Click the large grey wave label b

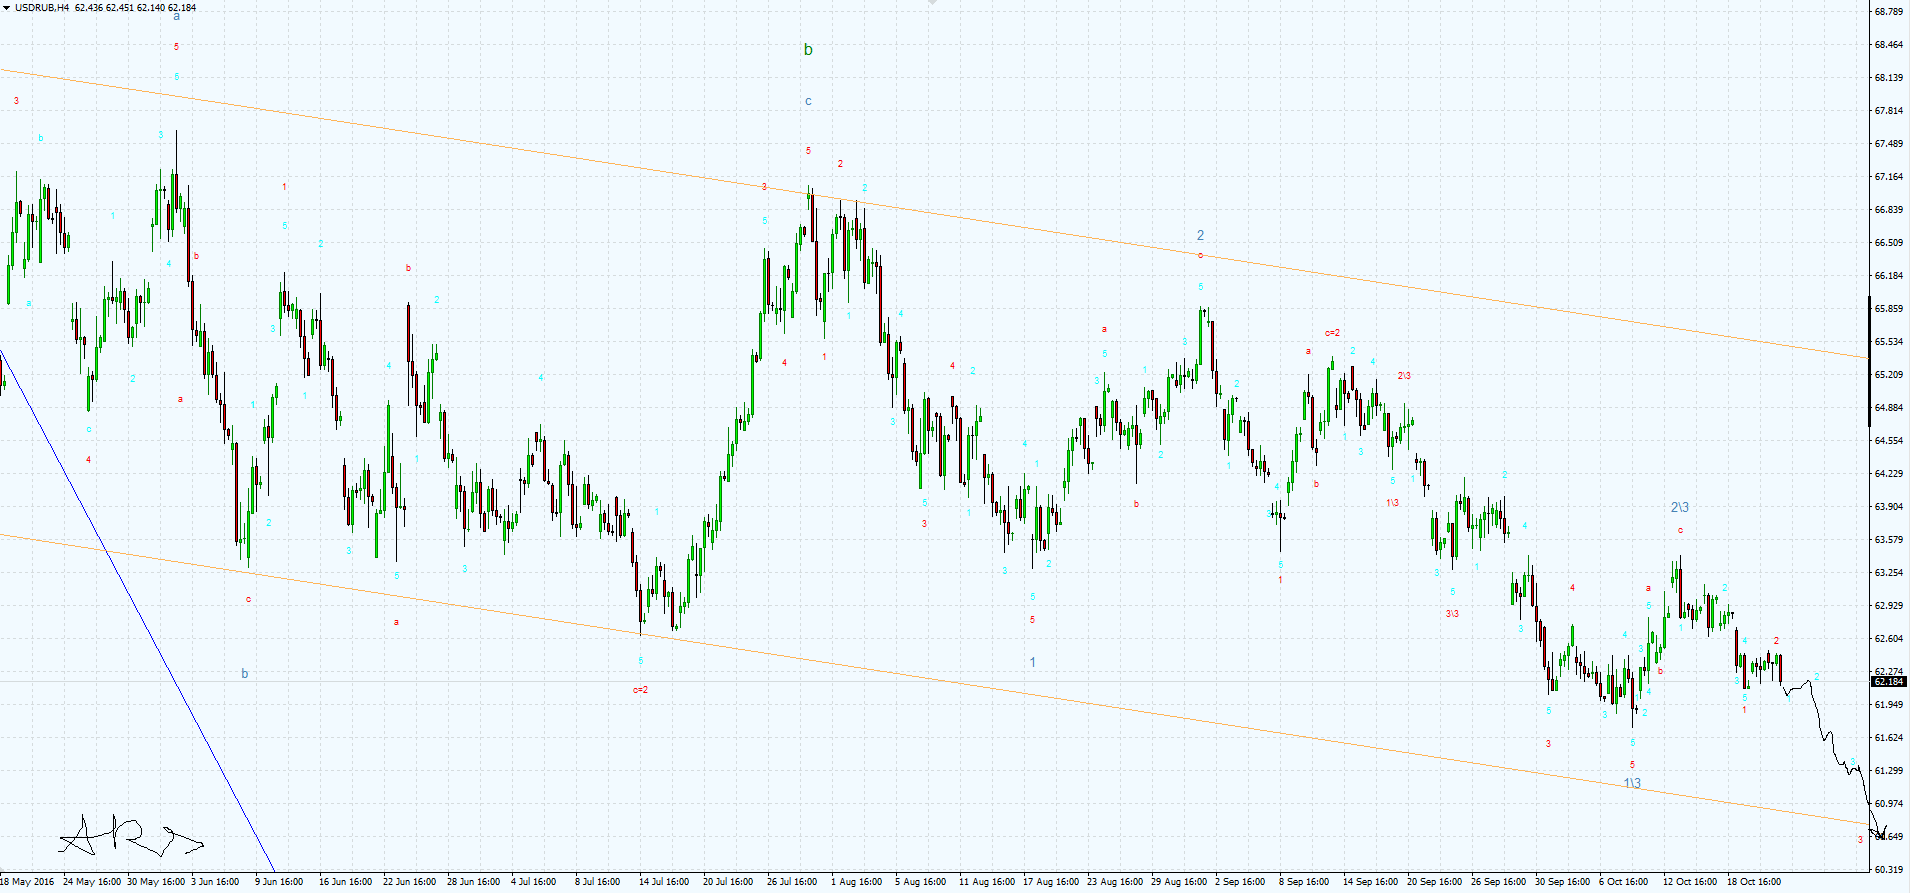(244, 674)
